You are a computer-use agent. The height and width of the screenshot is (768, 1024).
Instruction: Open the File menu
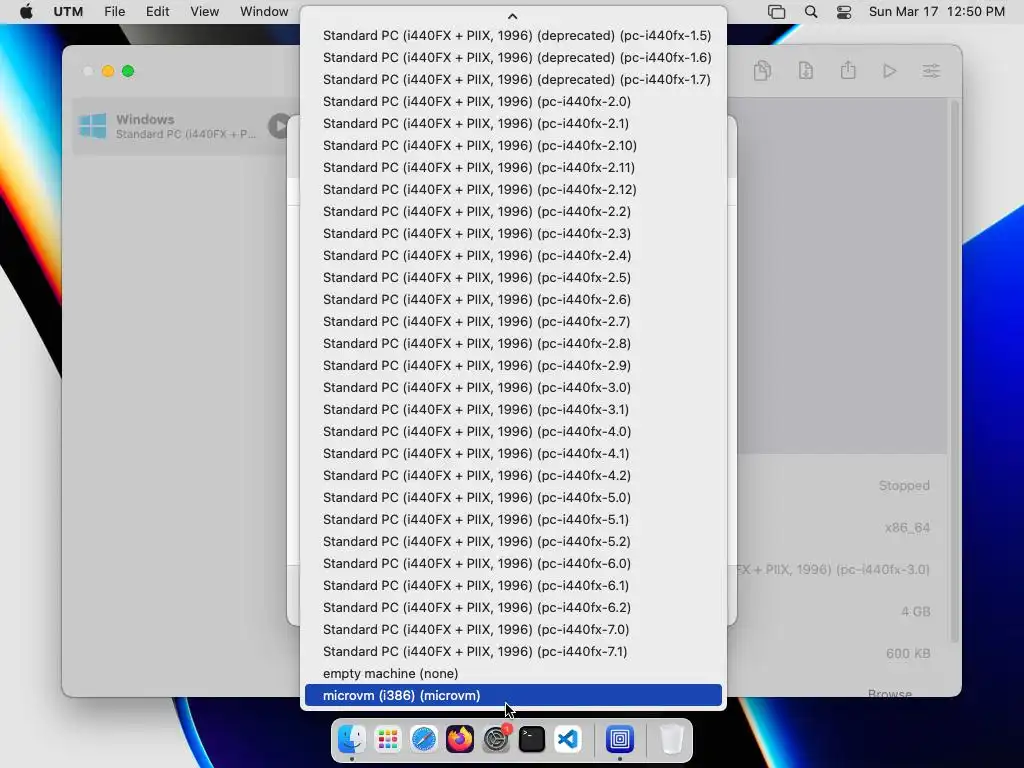[114, 12]
